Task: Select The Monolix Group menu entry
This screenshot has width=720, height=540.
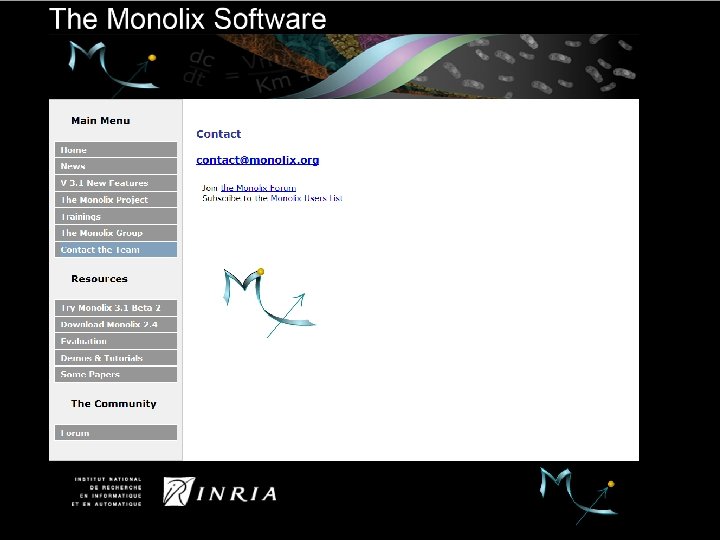Action: click(x=116, y=233)
